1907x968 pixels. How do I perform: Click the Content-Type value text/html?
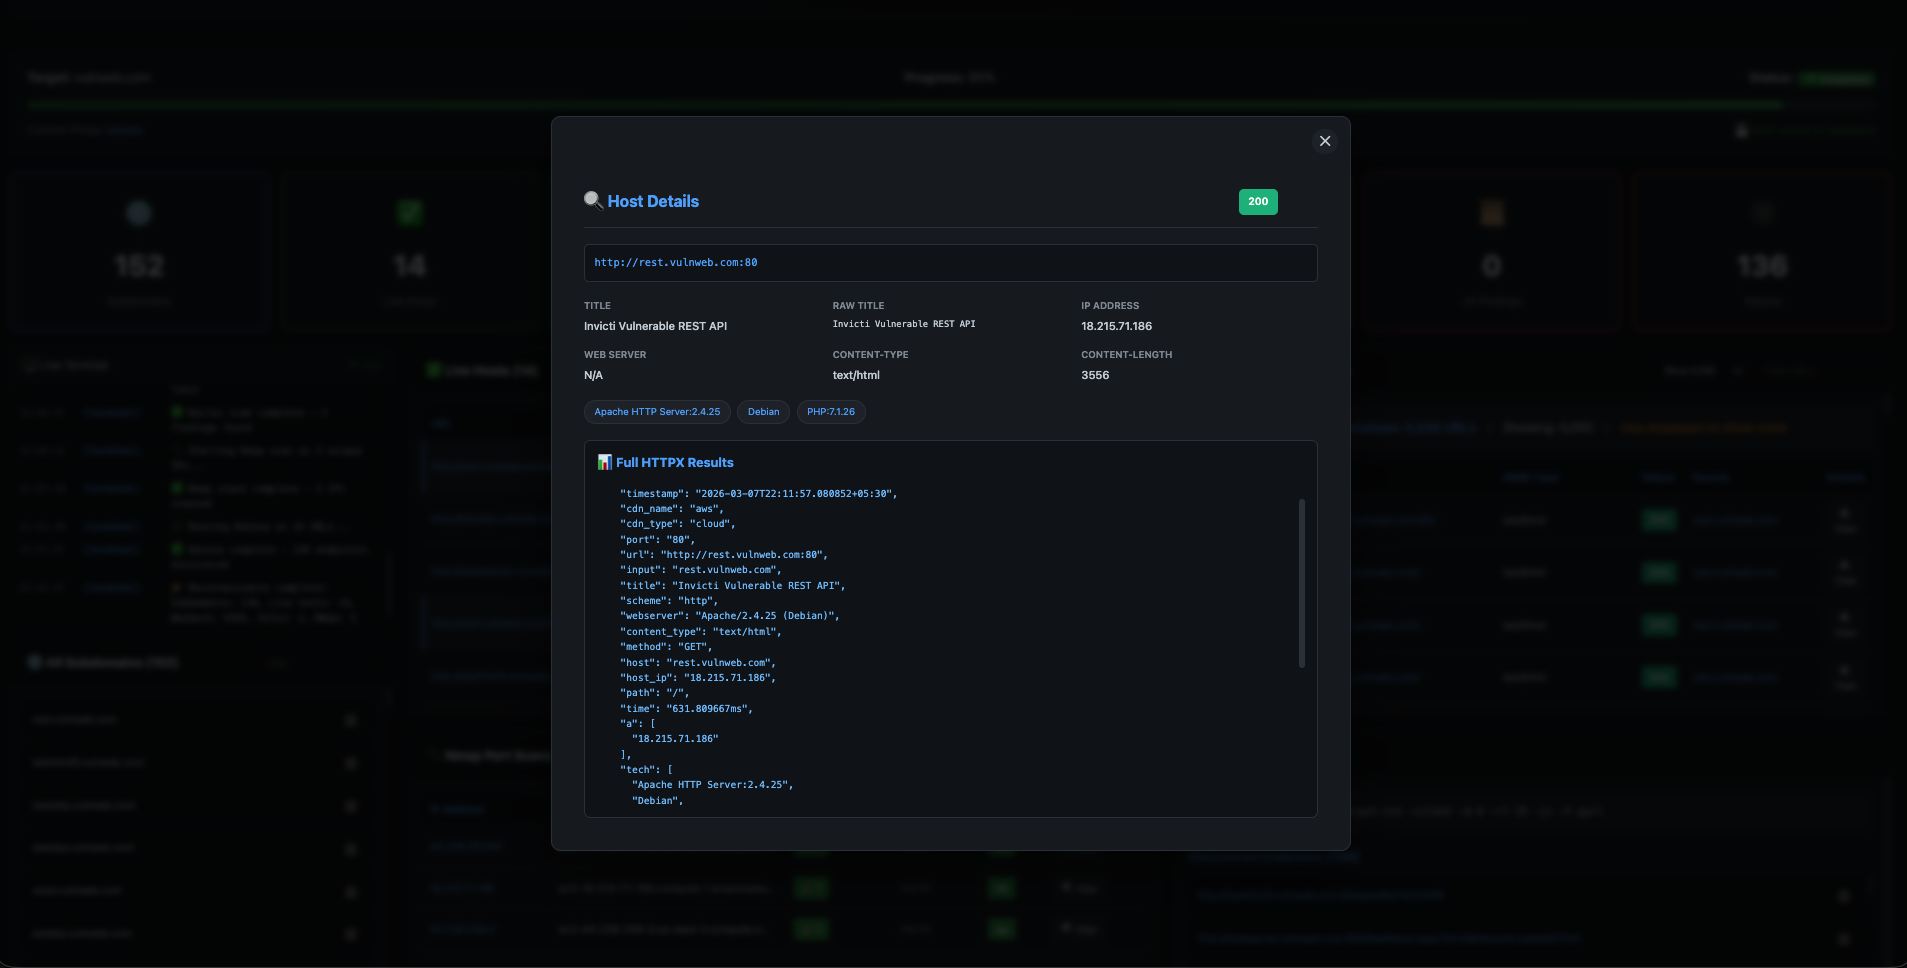(x=856, y=375)
